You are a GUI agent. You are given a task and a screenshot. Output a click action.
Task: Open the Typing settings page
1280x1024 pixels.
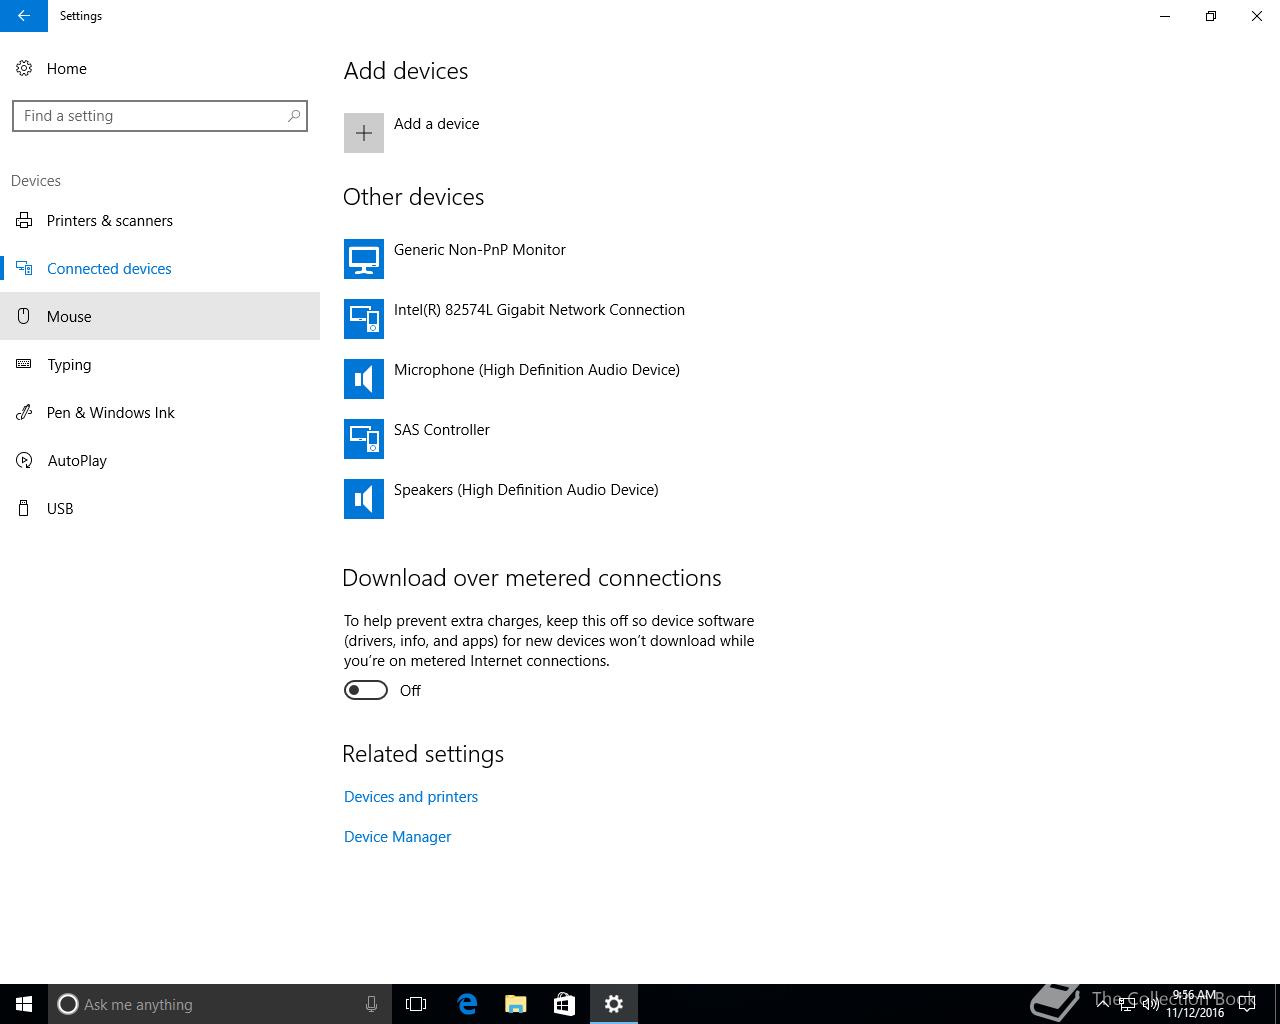tap(160, 364)
